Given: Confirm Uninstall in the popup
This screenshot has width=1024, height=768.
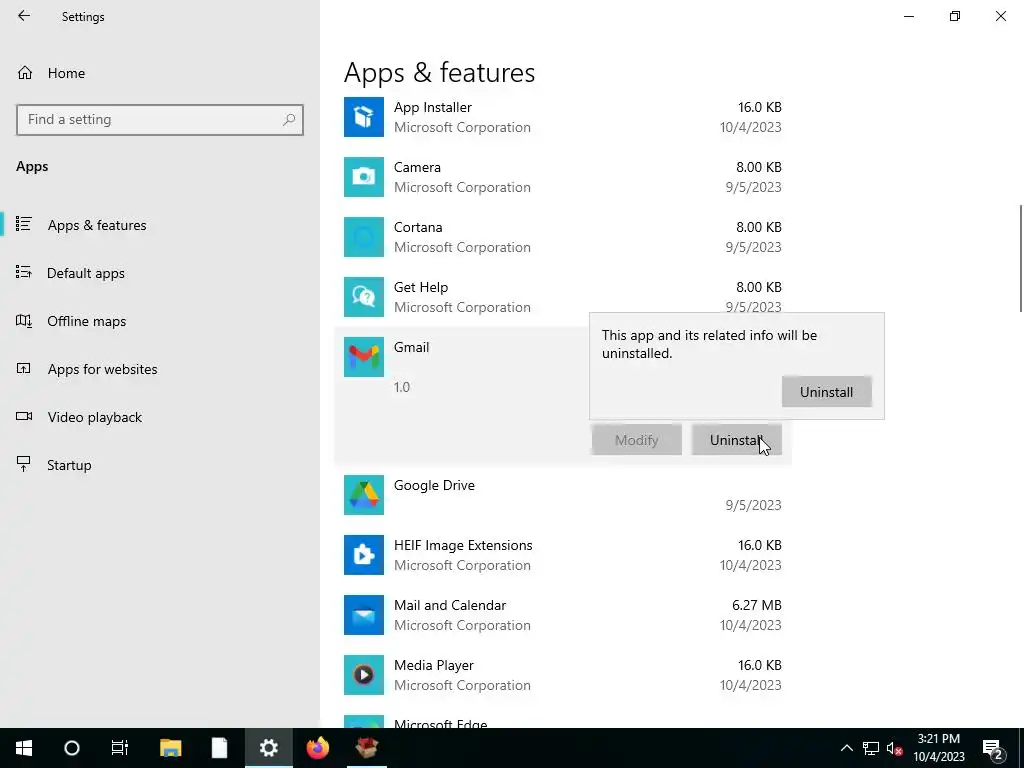Looking at the screenshot, I should (x=826, y=392).
